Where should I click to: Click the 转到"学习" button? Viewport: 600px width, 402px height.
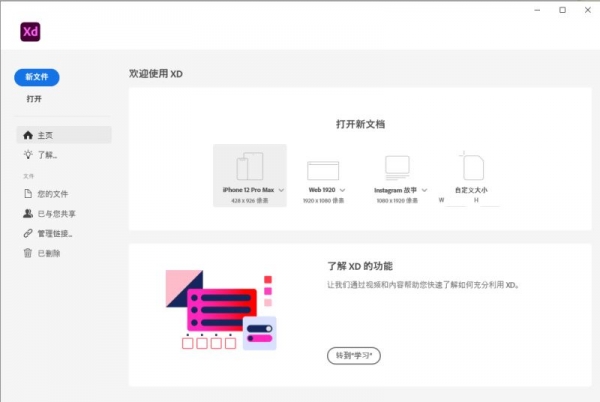pos(354,356)
